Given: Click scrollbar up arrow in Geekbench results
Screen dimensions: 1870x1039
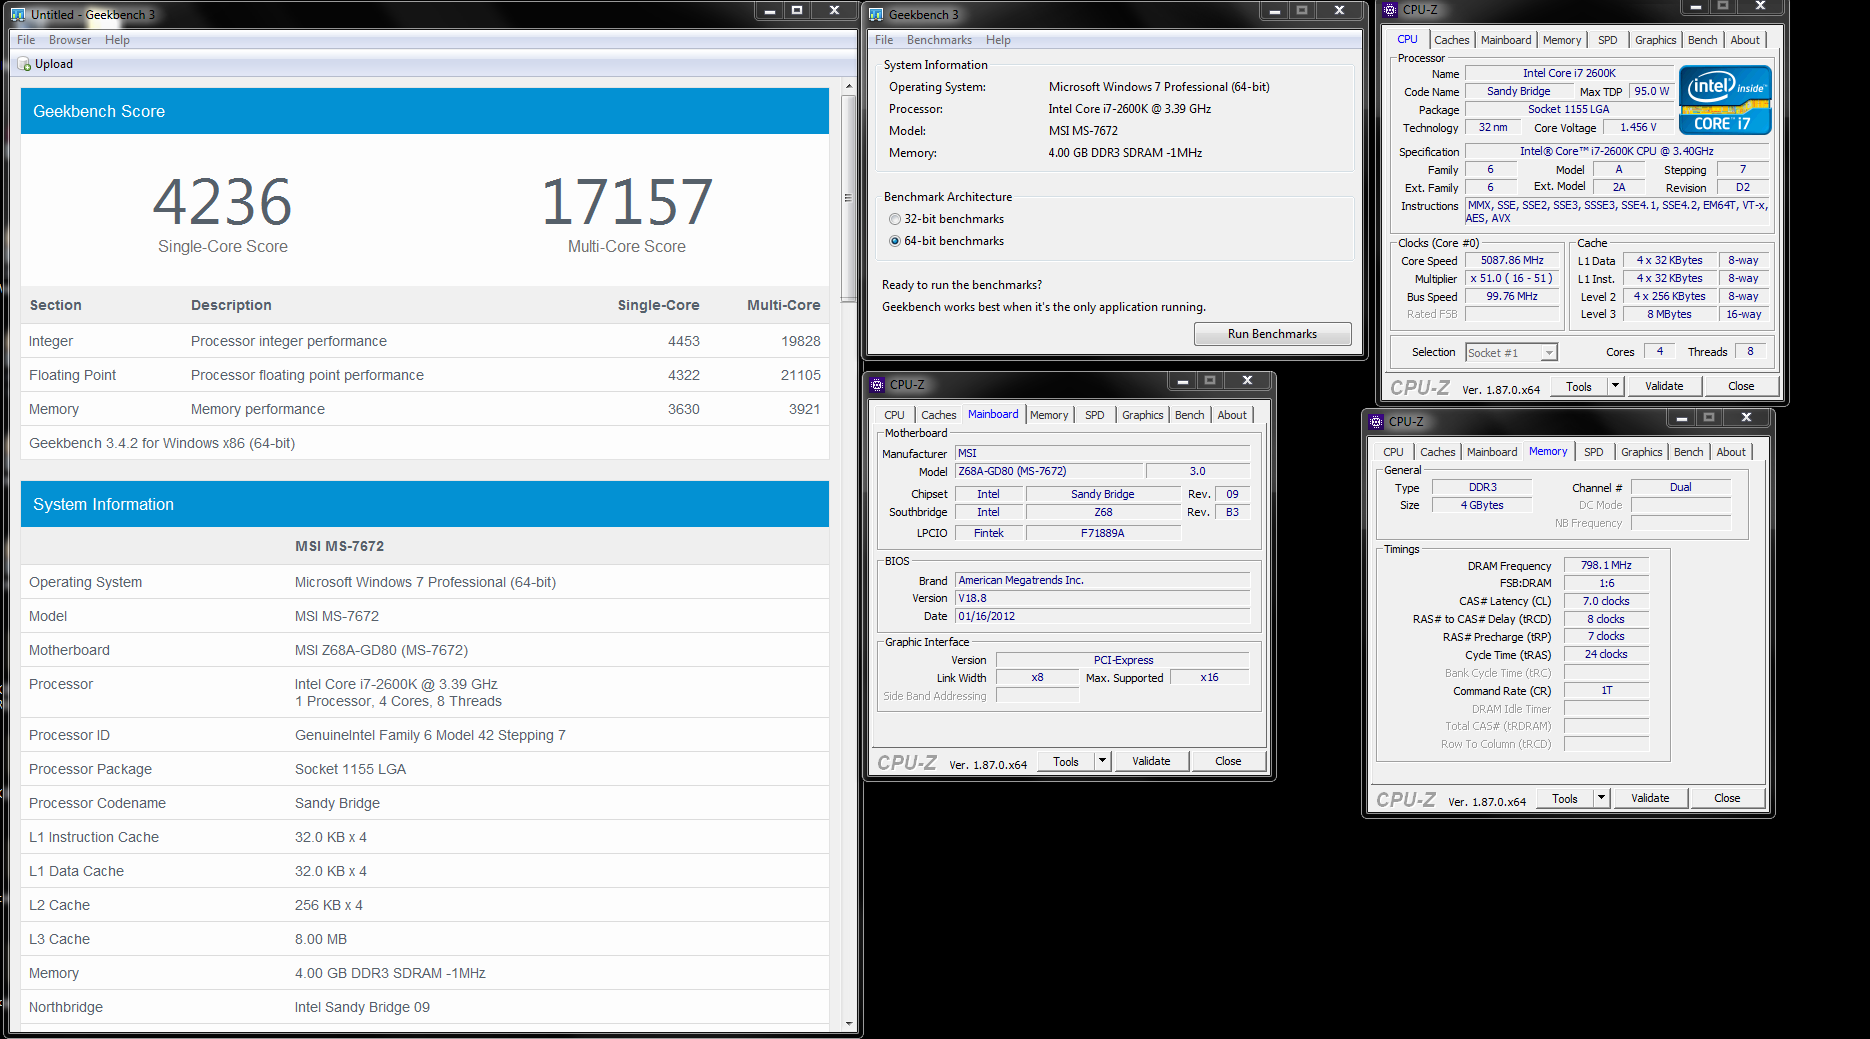Looking at the screenshot, I should point(849,87).
